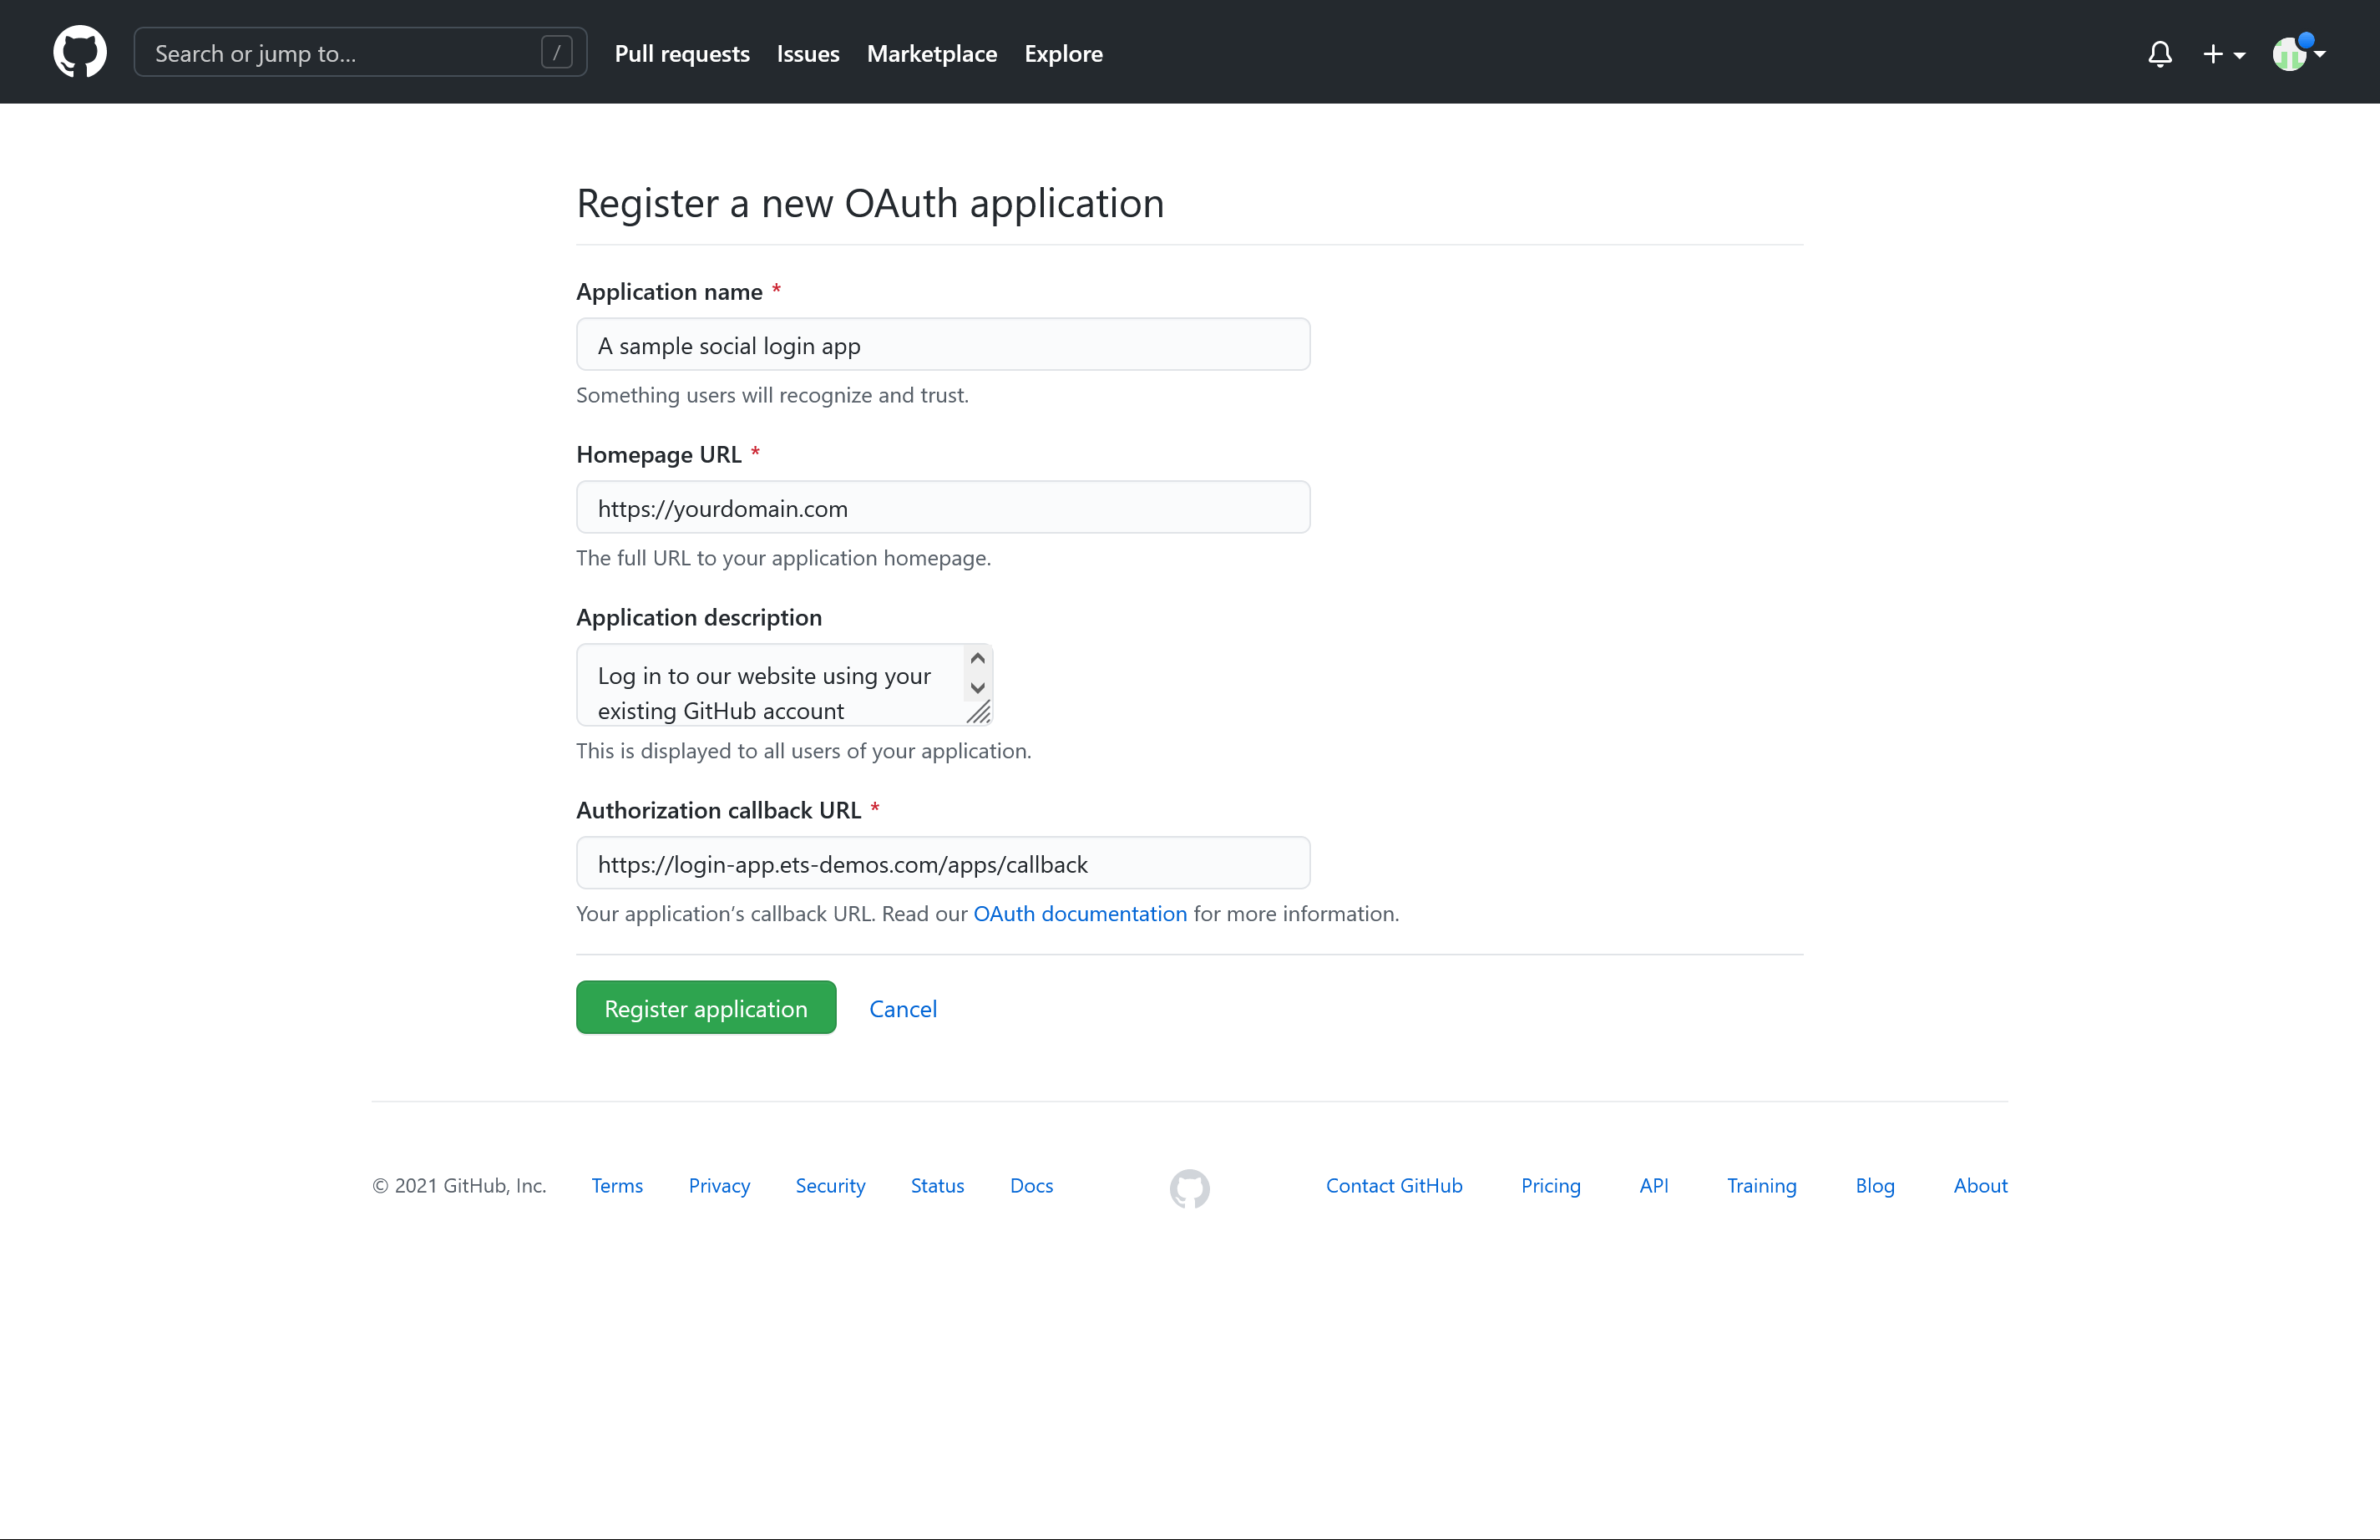The image size is (2380, 1540).
Task: Open the Explore page
Action: [x=1064, y=54]
